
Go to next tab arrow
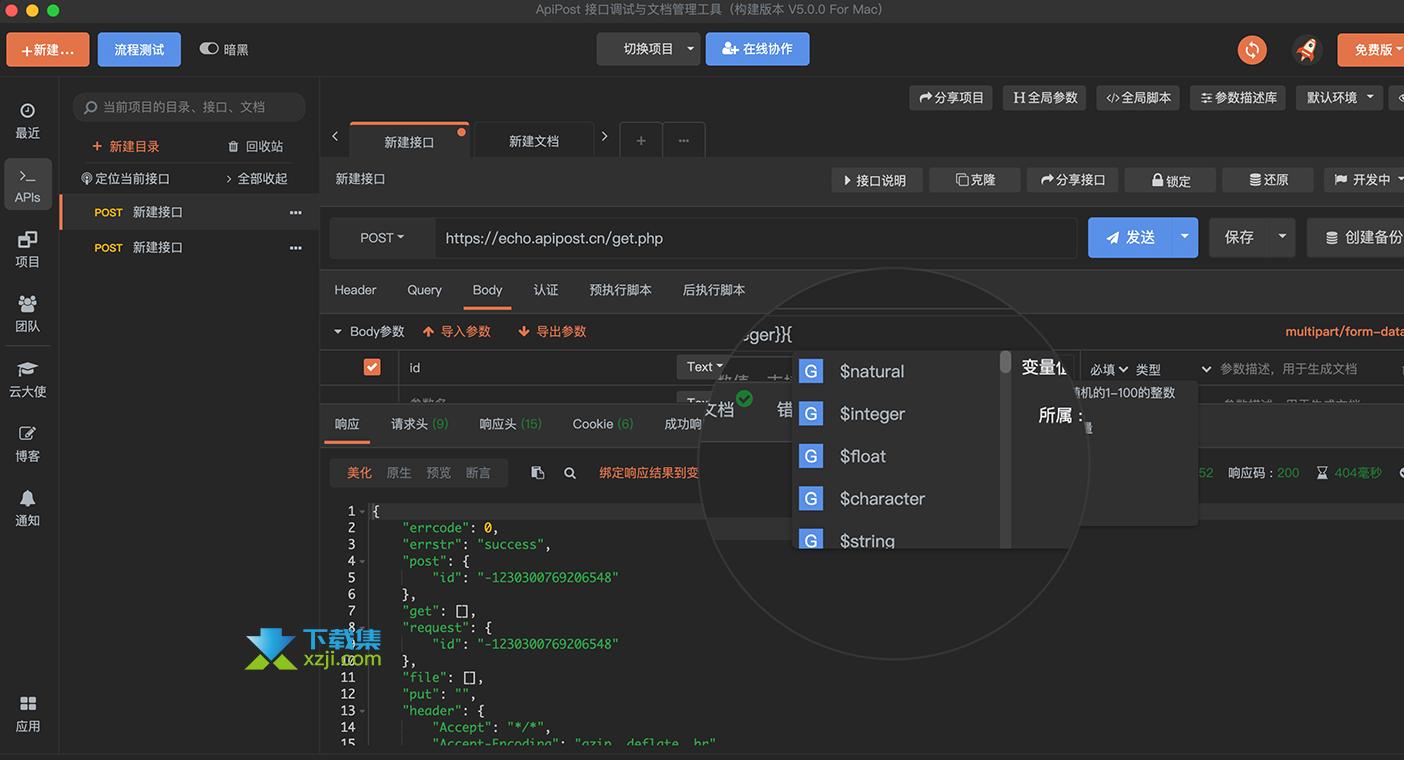[x=604, y=136]
